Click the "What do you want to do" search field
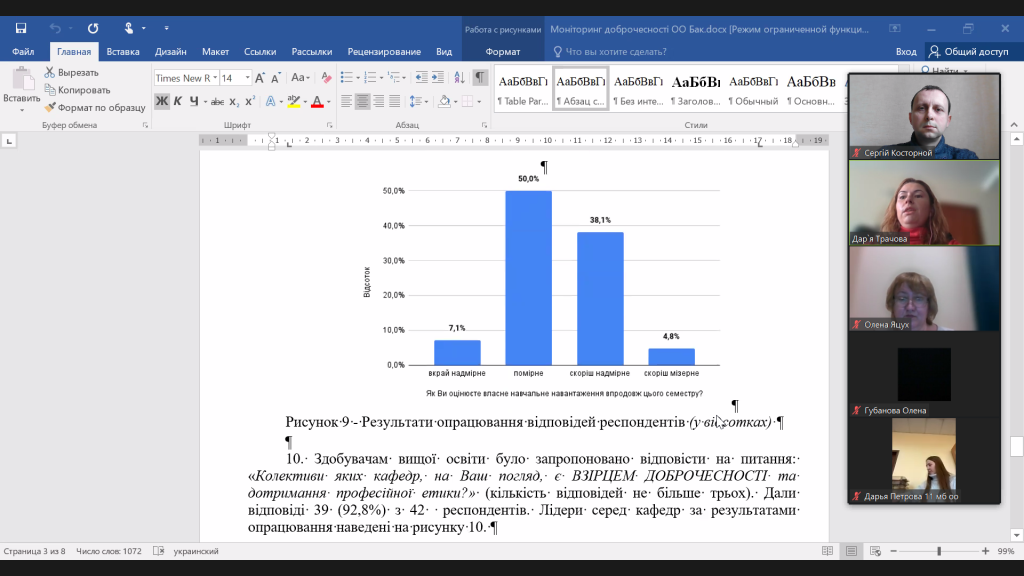 (615, 52)
